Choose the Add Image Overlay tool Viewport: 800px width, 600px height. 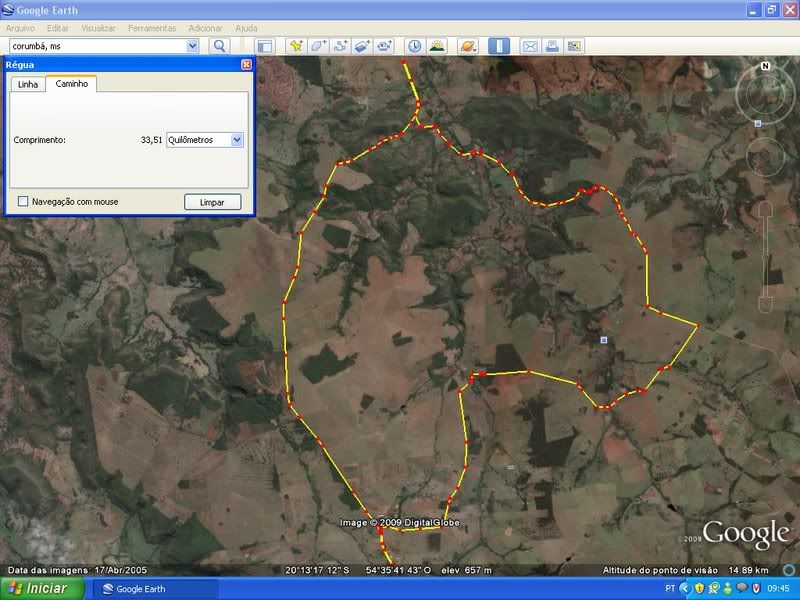362,46
